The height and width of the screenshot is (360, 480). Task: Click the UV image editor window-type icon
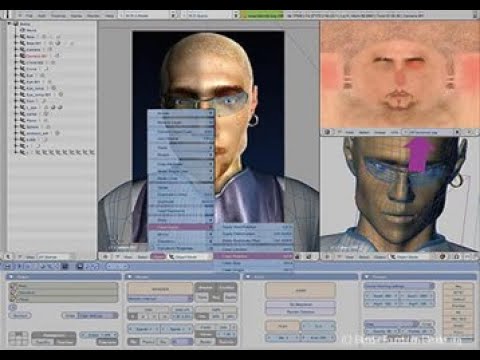327,132
